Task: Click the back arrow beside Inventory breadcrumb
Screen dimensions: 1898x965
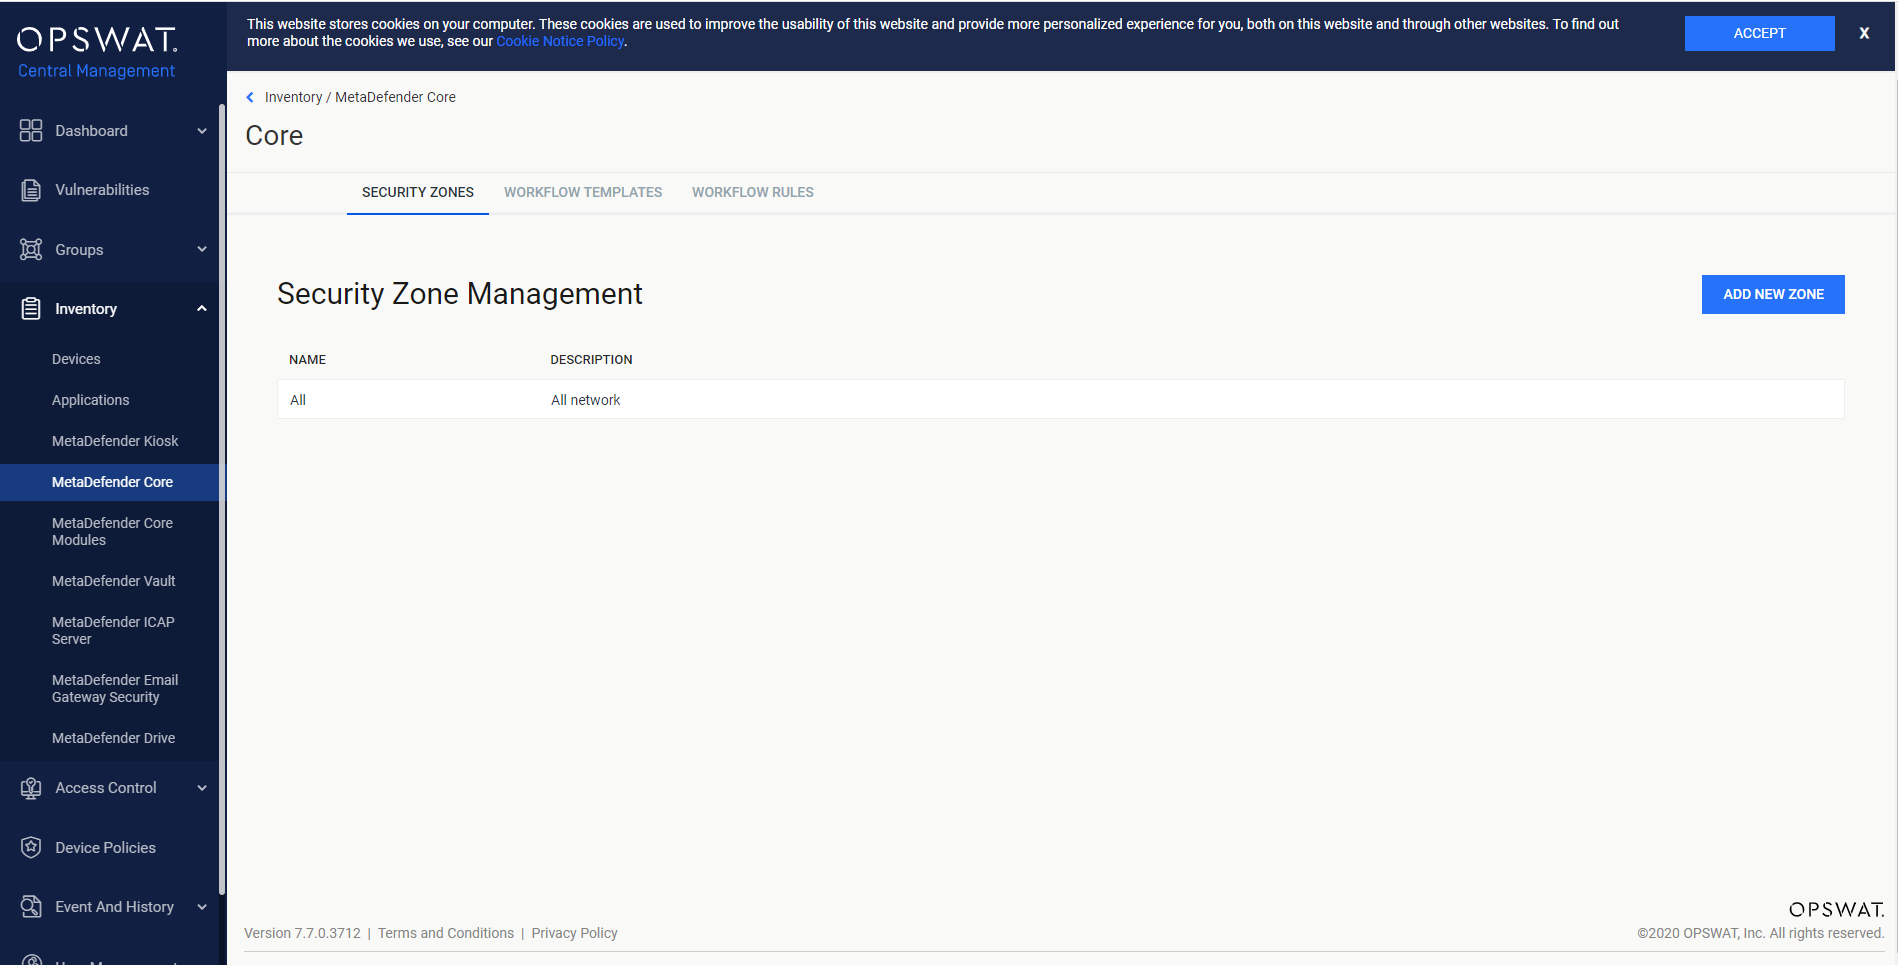Action: [x=250, y=97]
